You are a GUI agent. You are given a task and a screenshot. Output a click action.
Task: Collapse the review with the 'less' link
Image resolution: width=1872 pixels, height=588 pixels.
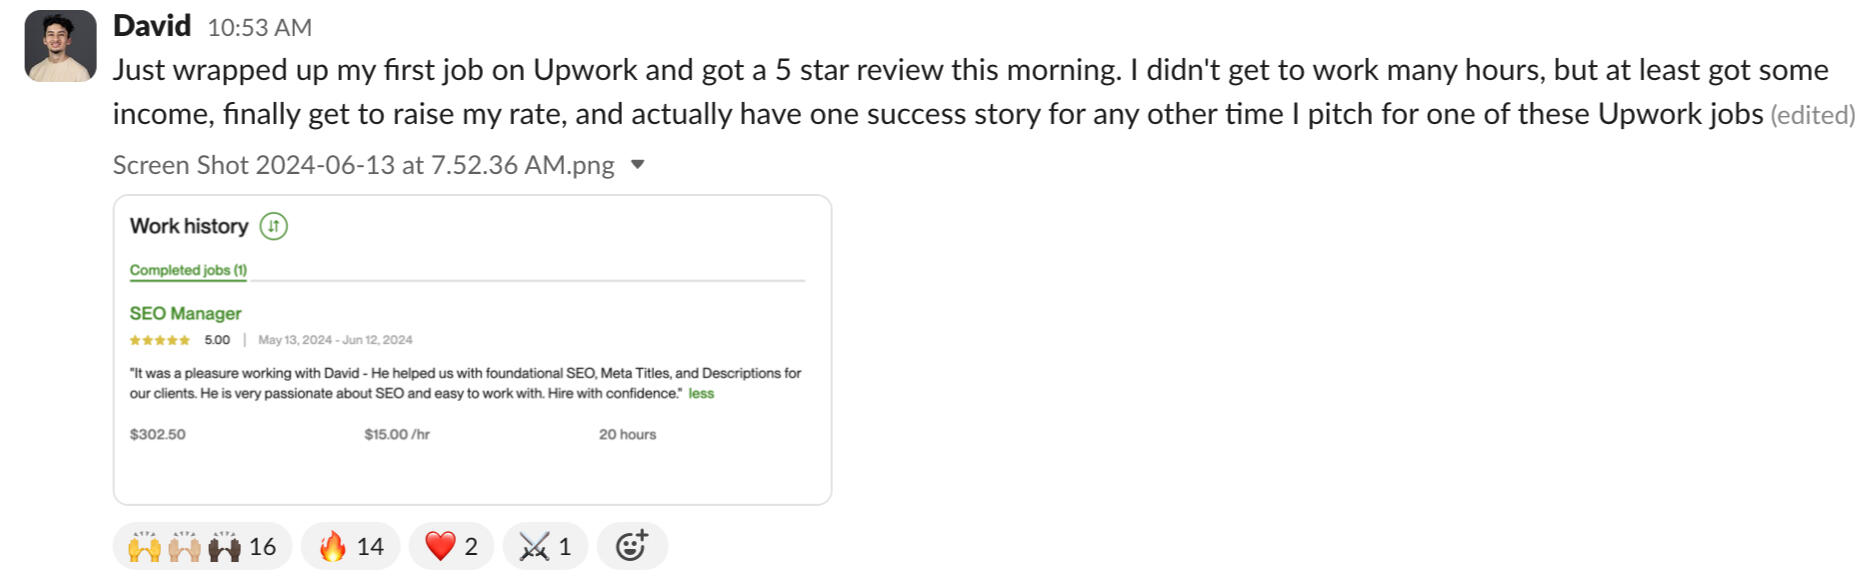click(x=701, y=394)
